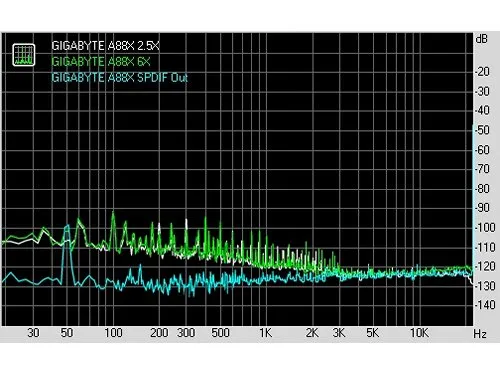The width and height of the screenshot is (500, 375).
Task: Click the "-130" dB axis value
Action: [x=485, y=286]
